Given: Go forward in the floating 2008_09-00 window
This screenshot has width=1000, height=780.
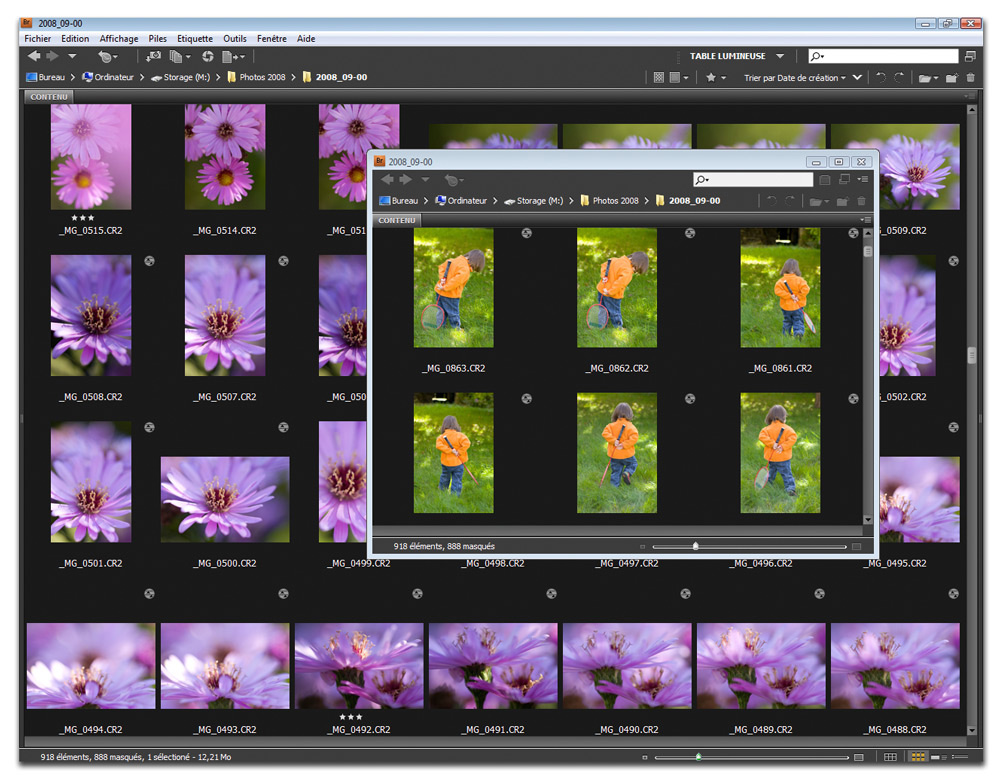Looking at the screenshot, I should click(406, 180).
